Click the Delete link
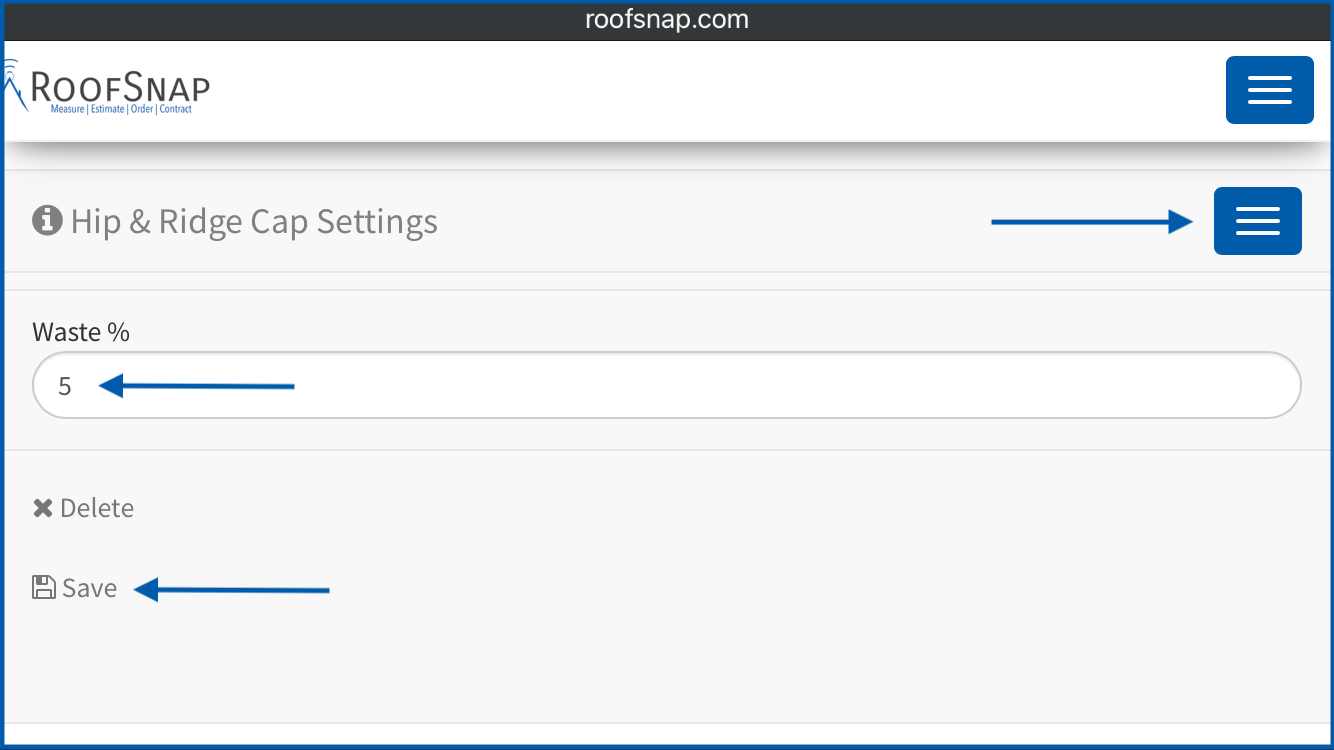1334x750 pixels. (83, 508)
